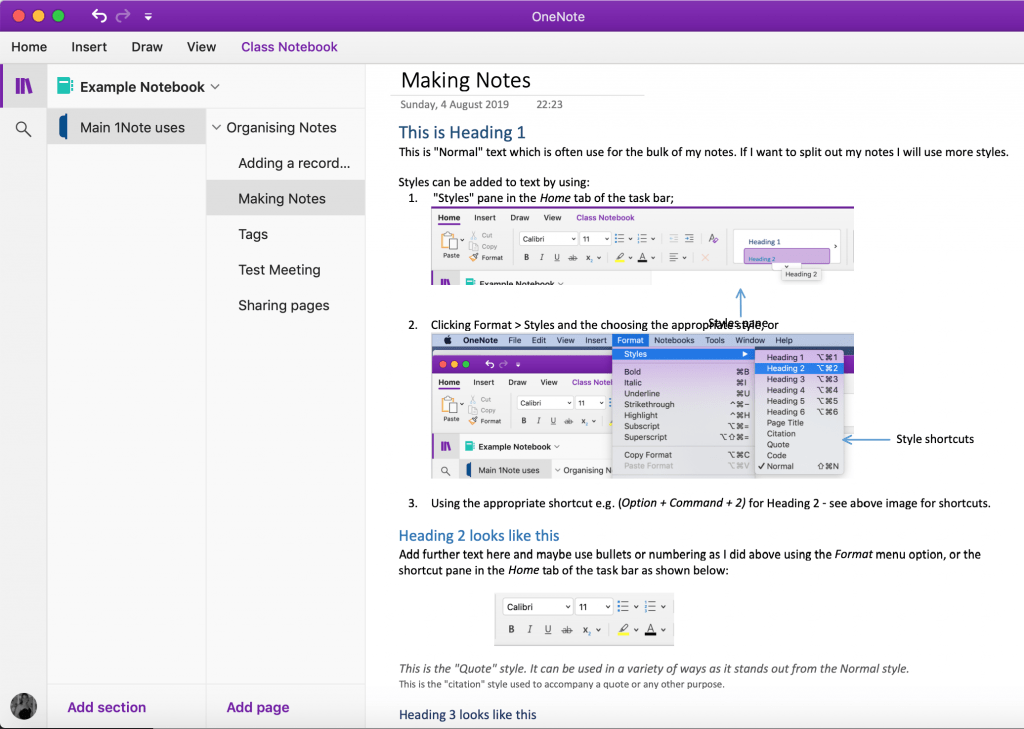The image size is (1024, 729).
Task: Click the teal Example Notebook icon
Action: click(65, 86)
